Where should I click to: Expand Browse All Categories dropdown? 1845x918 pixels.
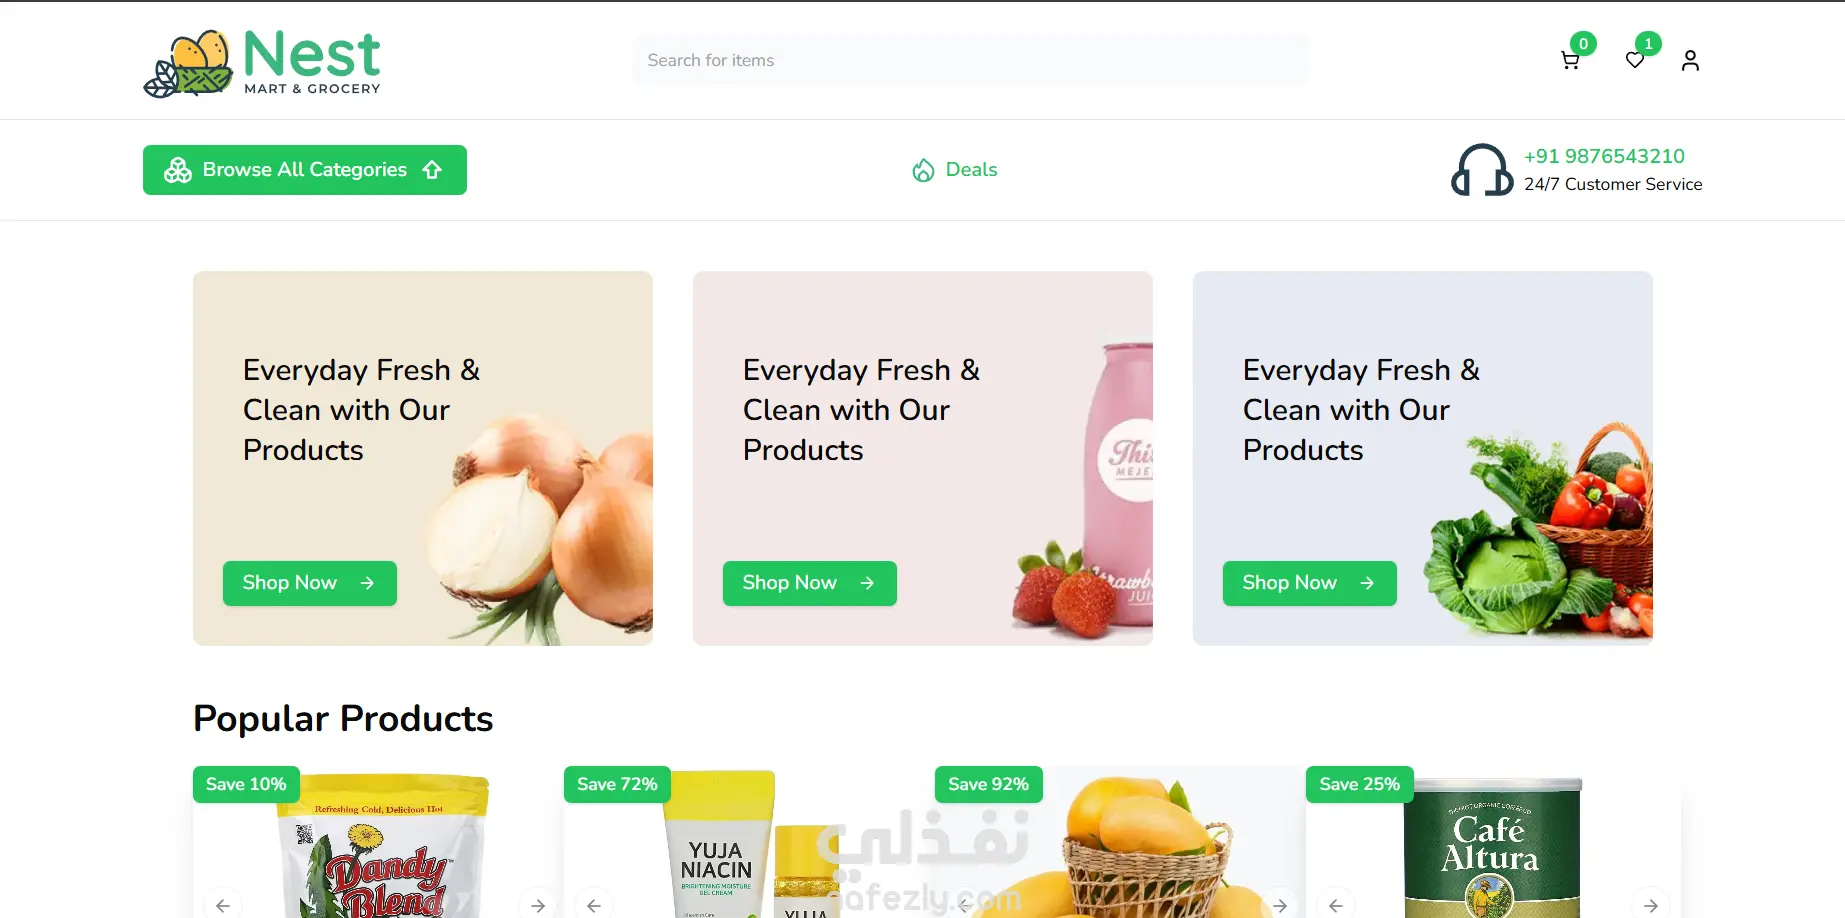click(305, 170)
